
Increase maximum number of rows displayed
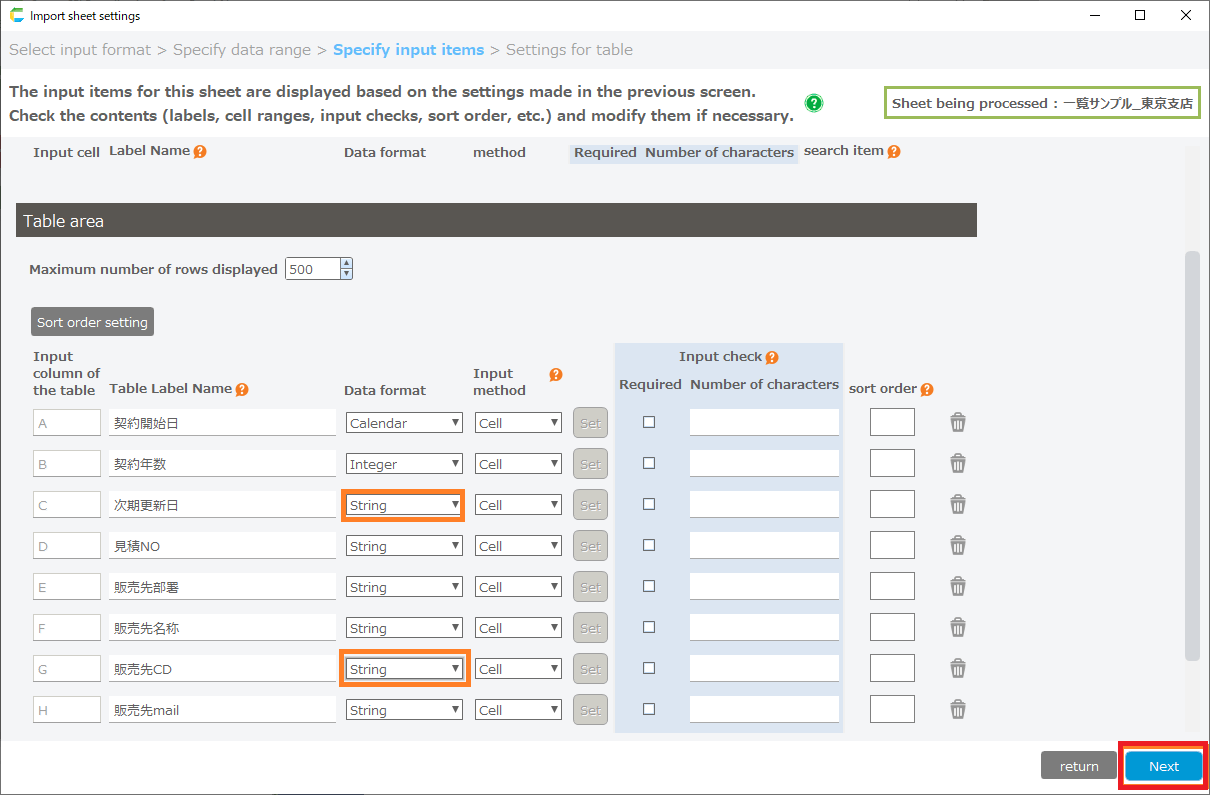346,264
